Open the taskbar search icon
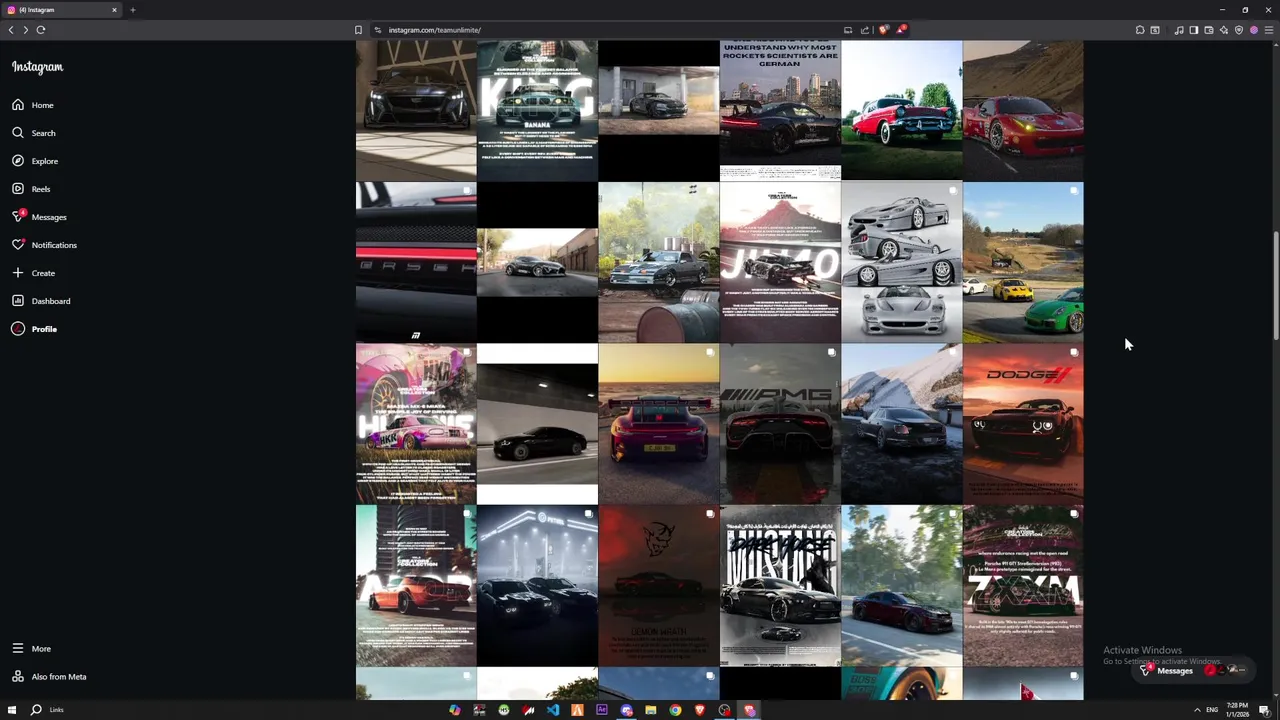The height and width of the screenshot is (720, 1280). point(36,710)
